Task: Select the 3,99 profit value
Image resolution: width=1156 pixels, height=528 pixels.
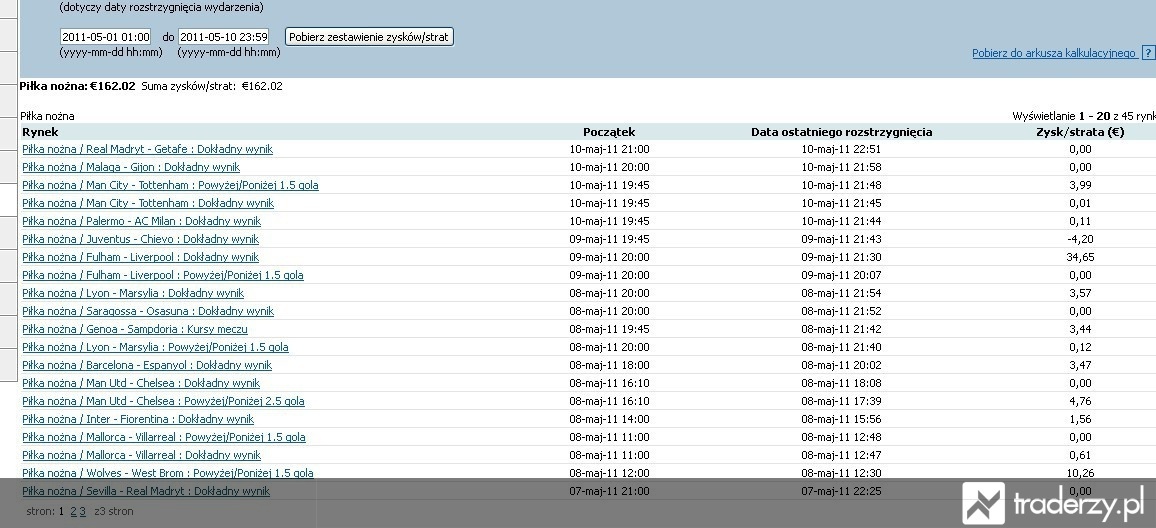Action: coord(1080,185)
